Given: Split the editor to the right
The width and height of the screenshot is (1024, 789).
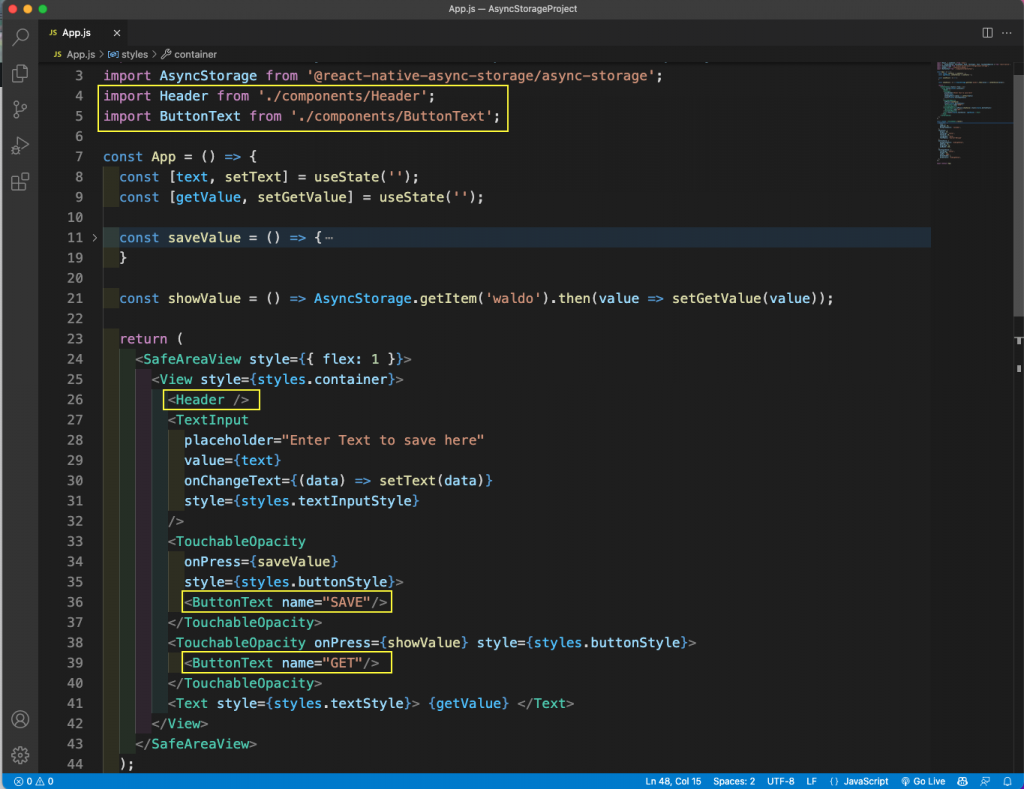Looking at the screenshot, I should (x=987, y=33).
